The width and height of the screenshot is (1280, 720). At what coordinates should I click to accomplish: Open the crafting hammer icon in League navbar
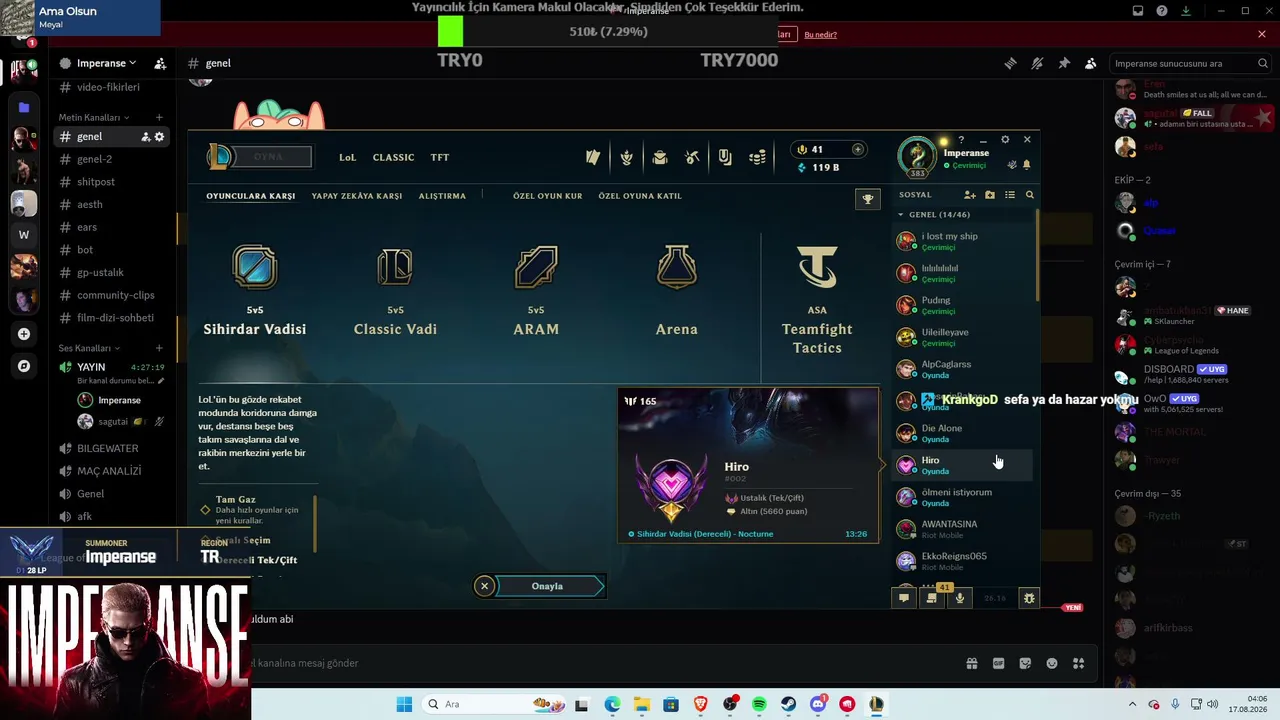click(692, 157)
